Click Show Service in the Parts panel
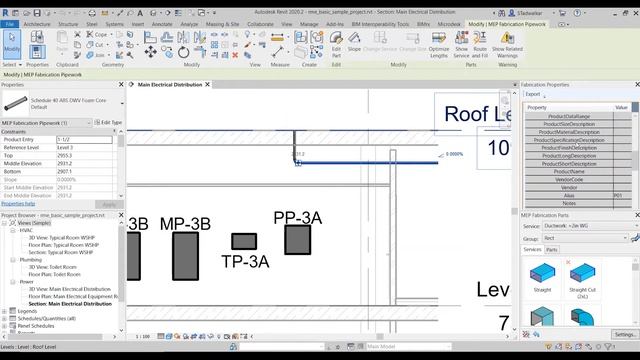This screenshot has width=640, height=360. click(461, 44)
